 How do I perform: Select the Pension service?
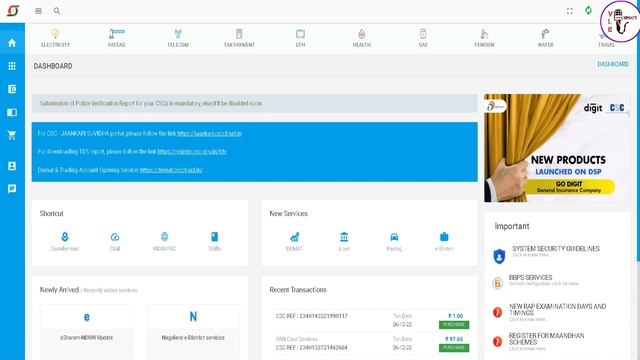(484, 38)
